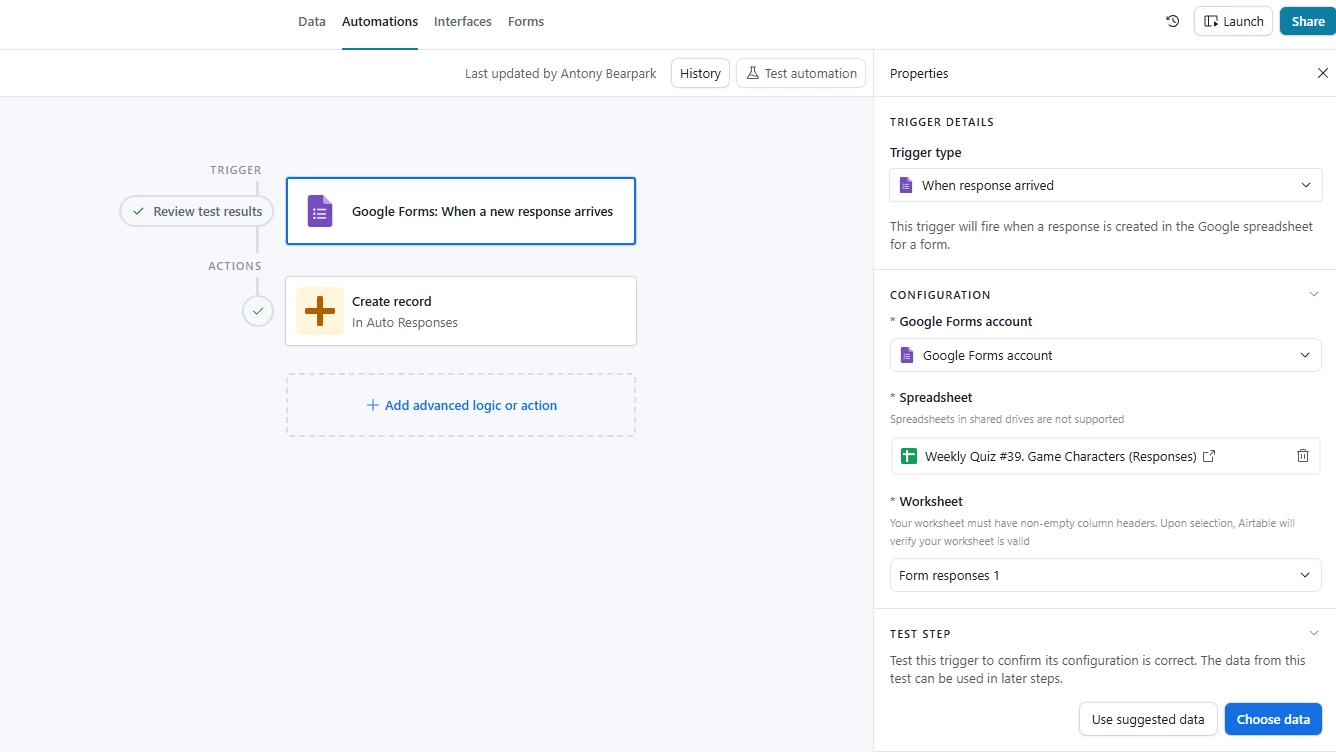Open the Google Forms account dropdown

pos(1106,355)
